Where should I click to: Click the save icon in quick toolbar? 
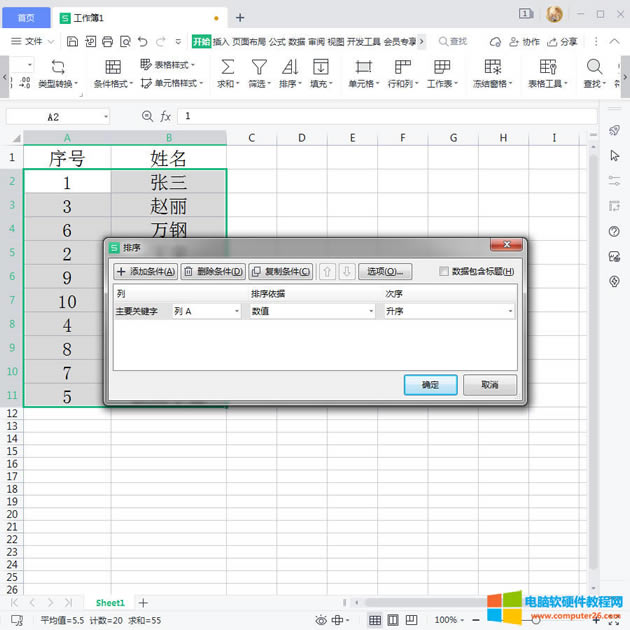pyautogui.click(x=72, y=42)
